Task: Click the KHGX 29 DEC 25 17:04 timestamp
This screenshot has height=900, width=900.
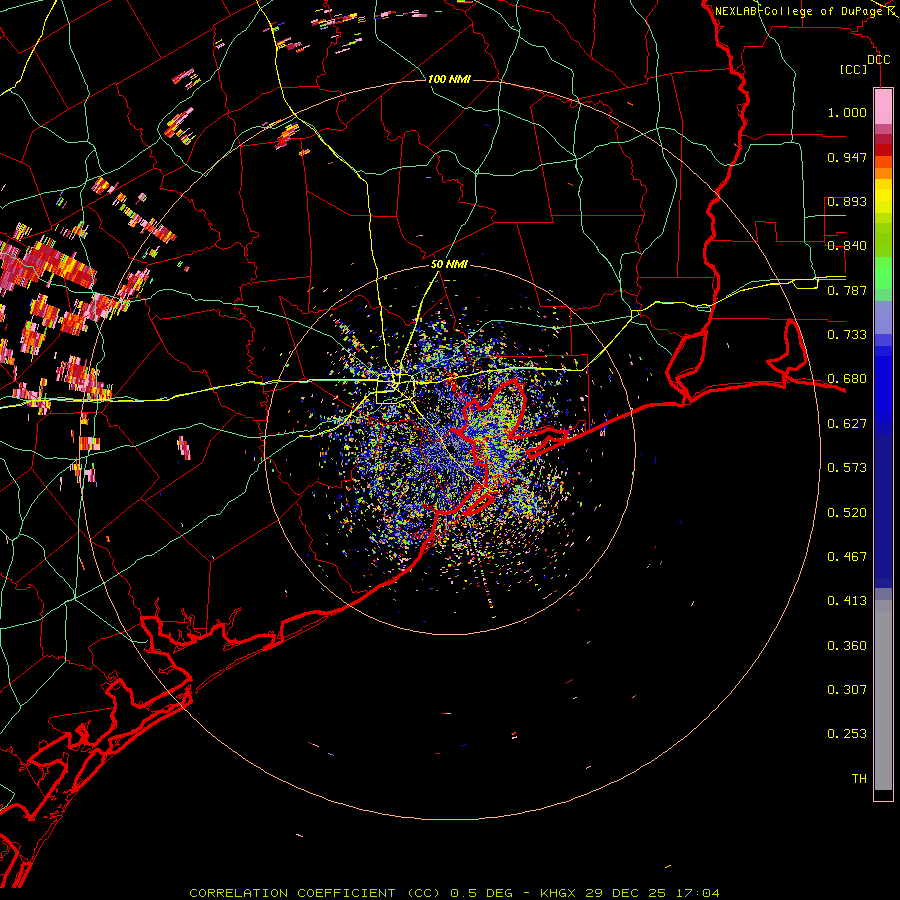Action: [629, 893]
